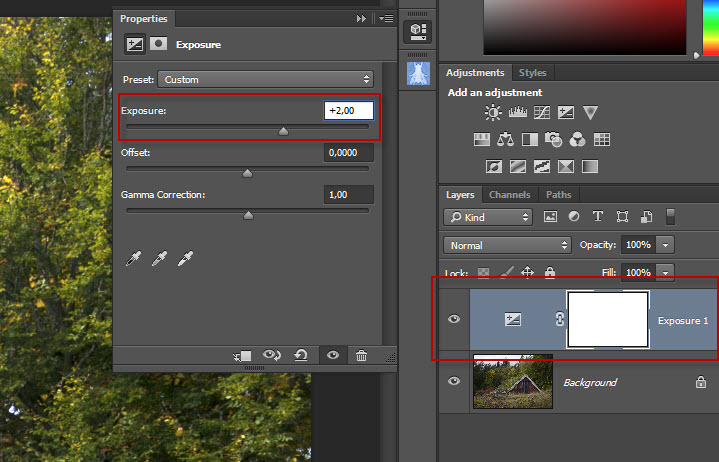Switch to the Layers tab
The width and height of the screenshot is (719, 462).
pyautogui.click(x=460, y=194)
